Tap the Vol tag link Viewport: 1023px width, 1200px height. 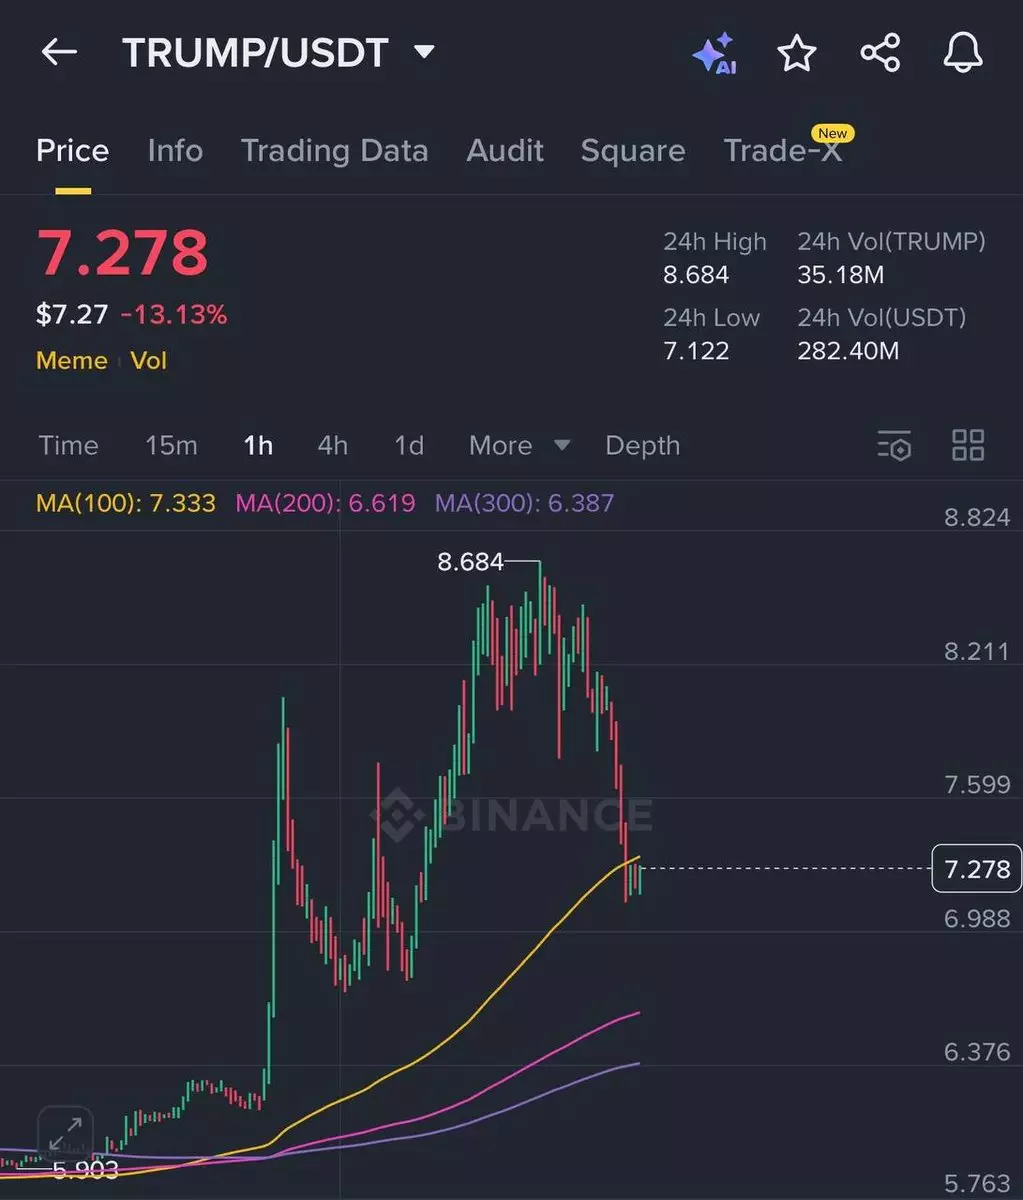pos(149,361)
